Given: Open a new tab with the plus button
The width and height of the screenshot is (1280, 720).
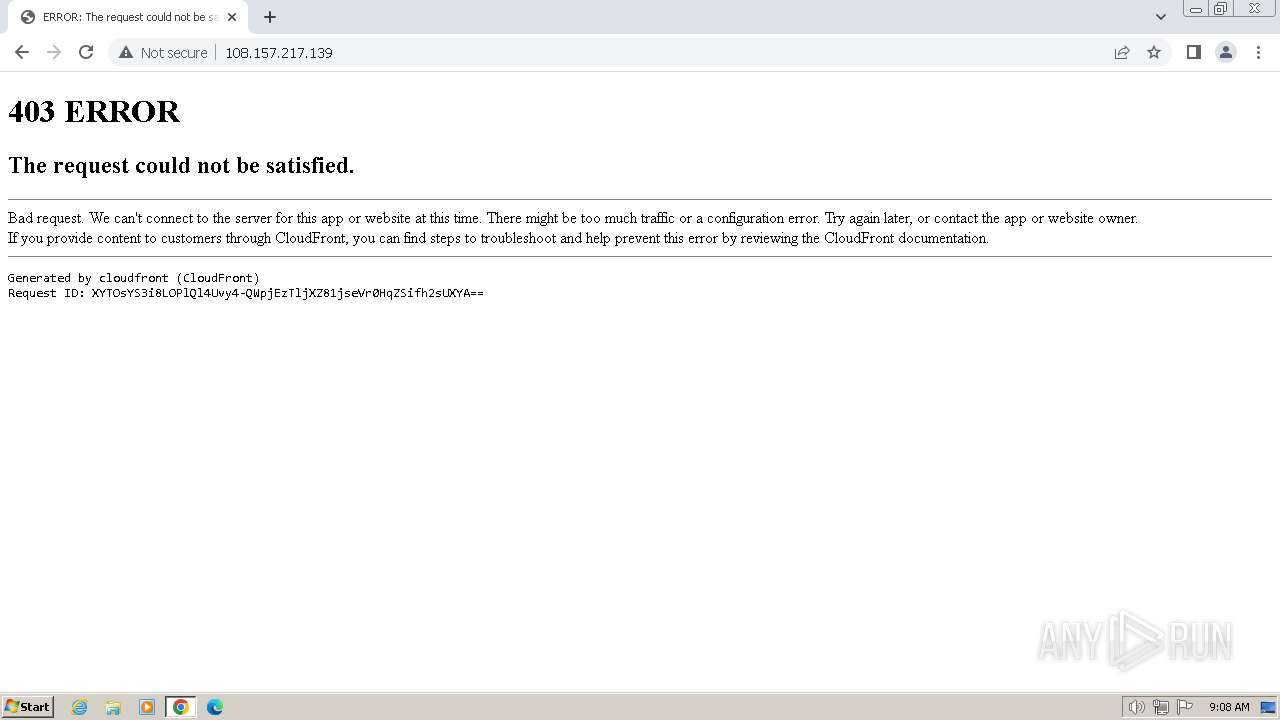Looking at the screenshot, I should 270,17.
